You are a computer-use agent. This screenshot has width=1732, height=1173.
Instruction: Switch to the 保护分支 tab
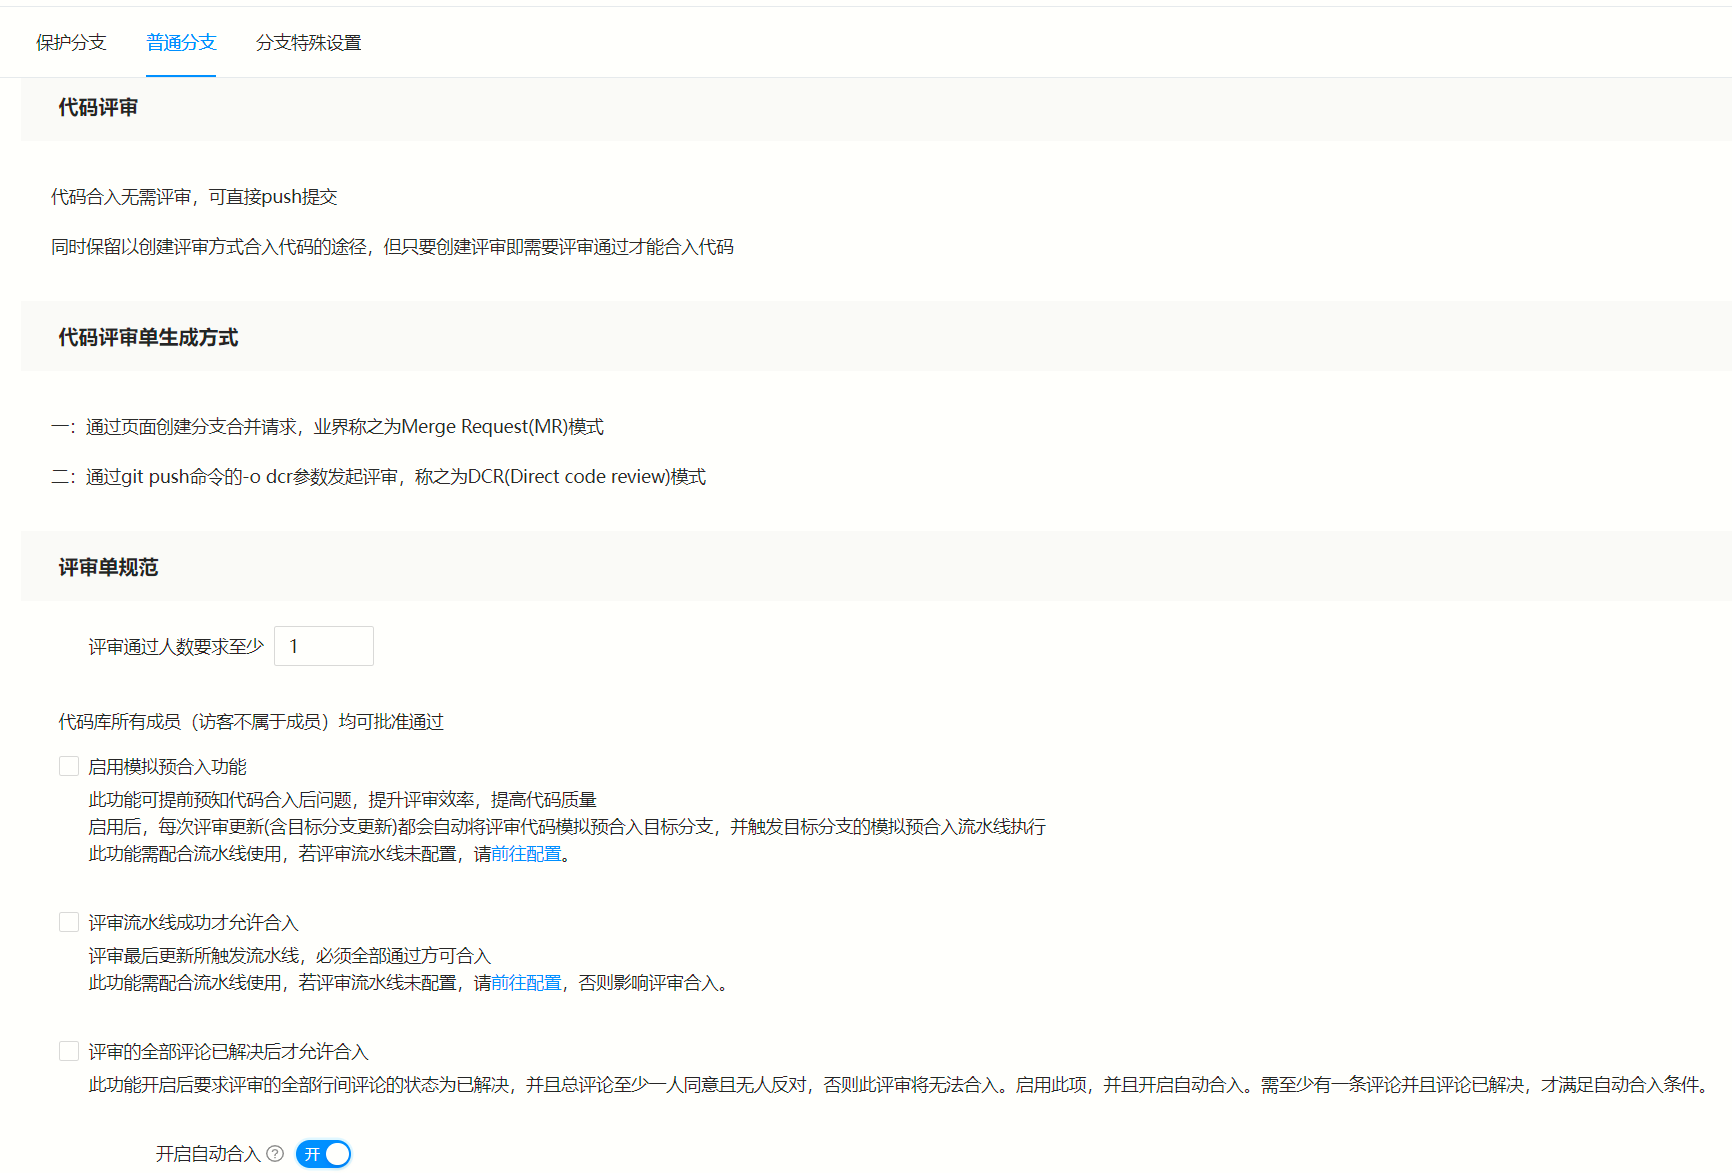coord(70,42)
